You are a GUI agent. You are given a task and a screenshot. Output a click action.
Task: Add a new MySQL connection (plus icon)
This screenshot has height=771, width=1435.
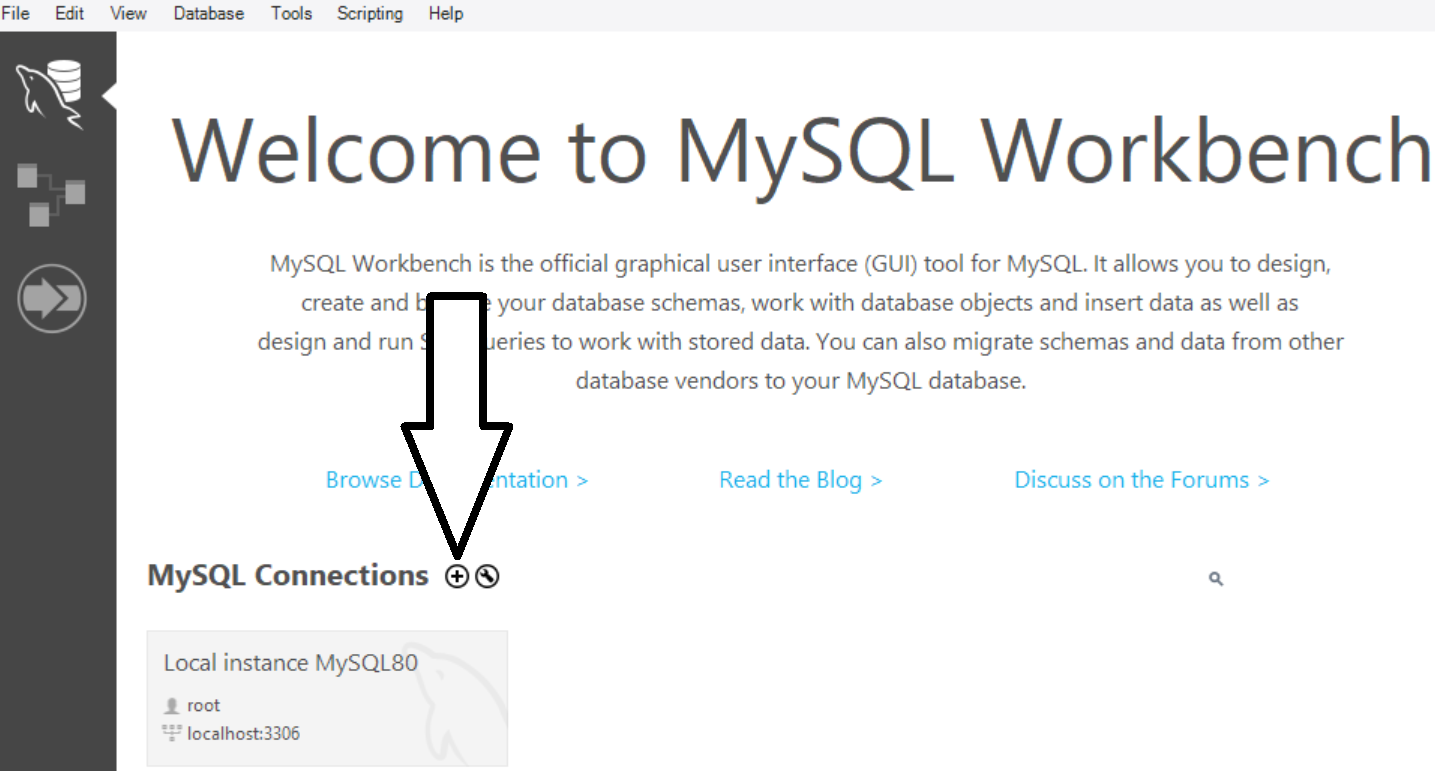[456, 576]
